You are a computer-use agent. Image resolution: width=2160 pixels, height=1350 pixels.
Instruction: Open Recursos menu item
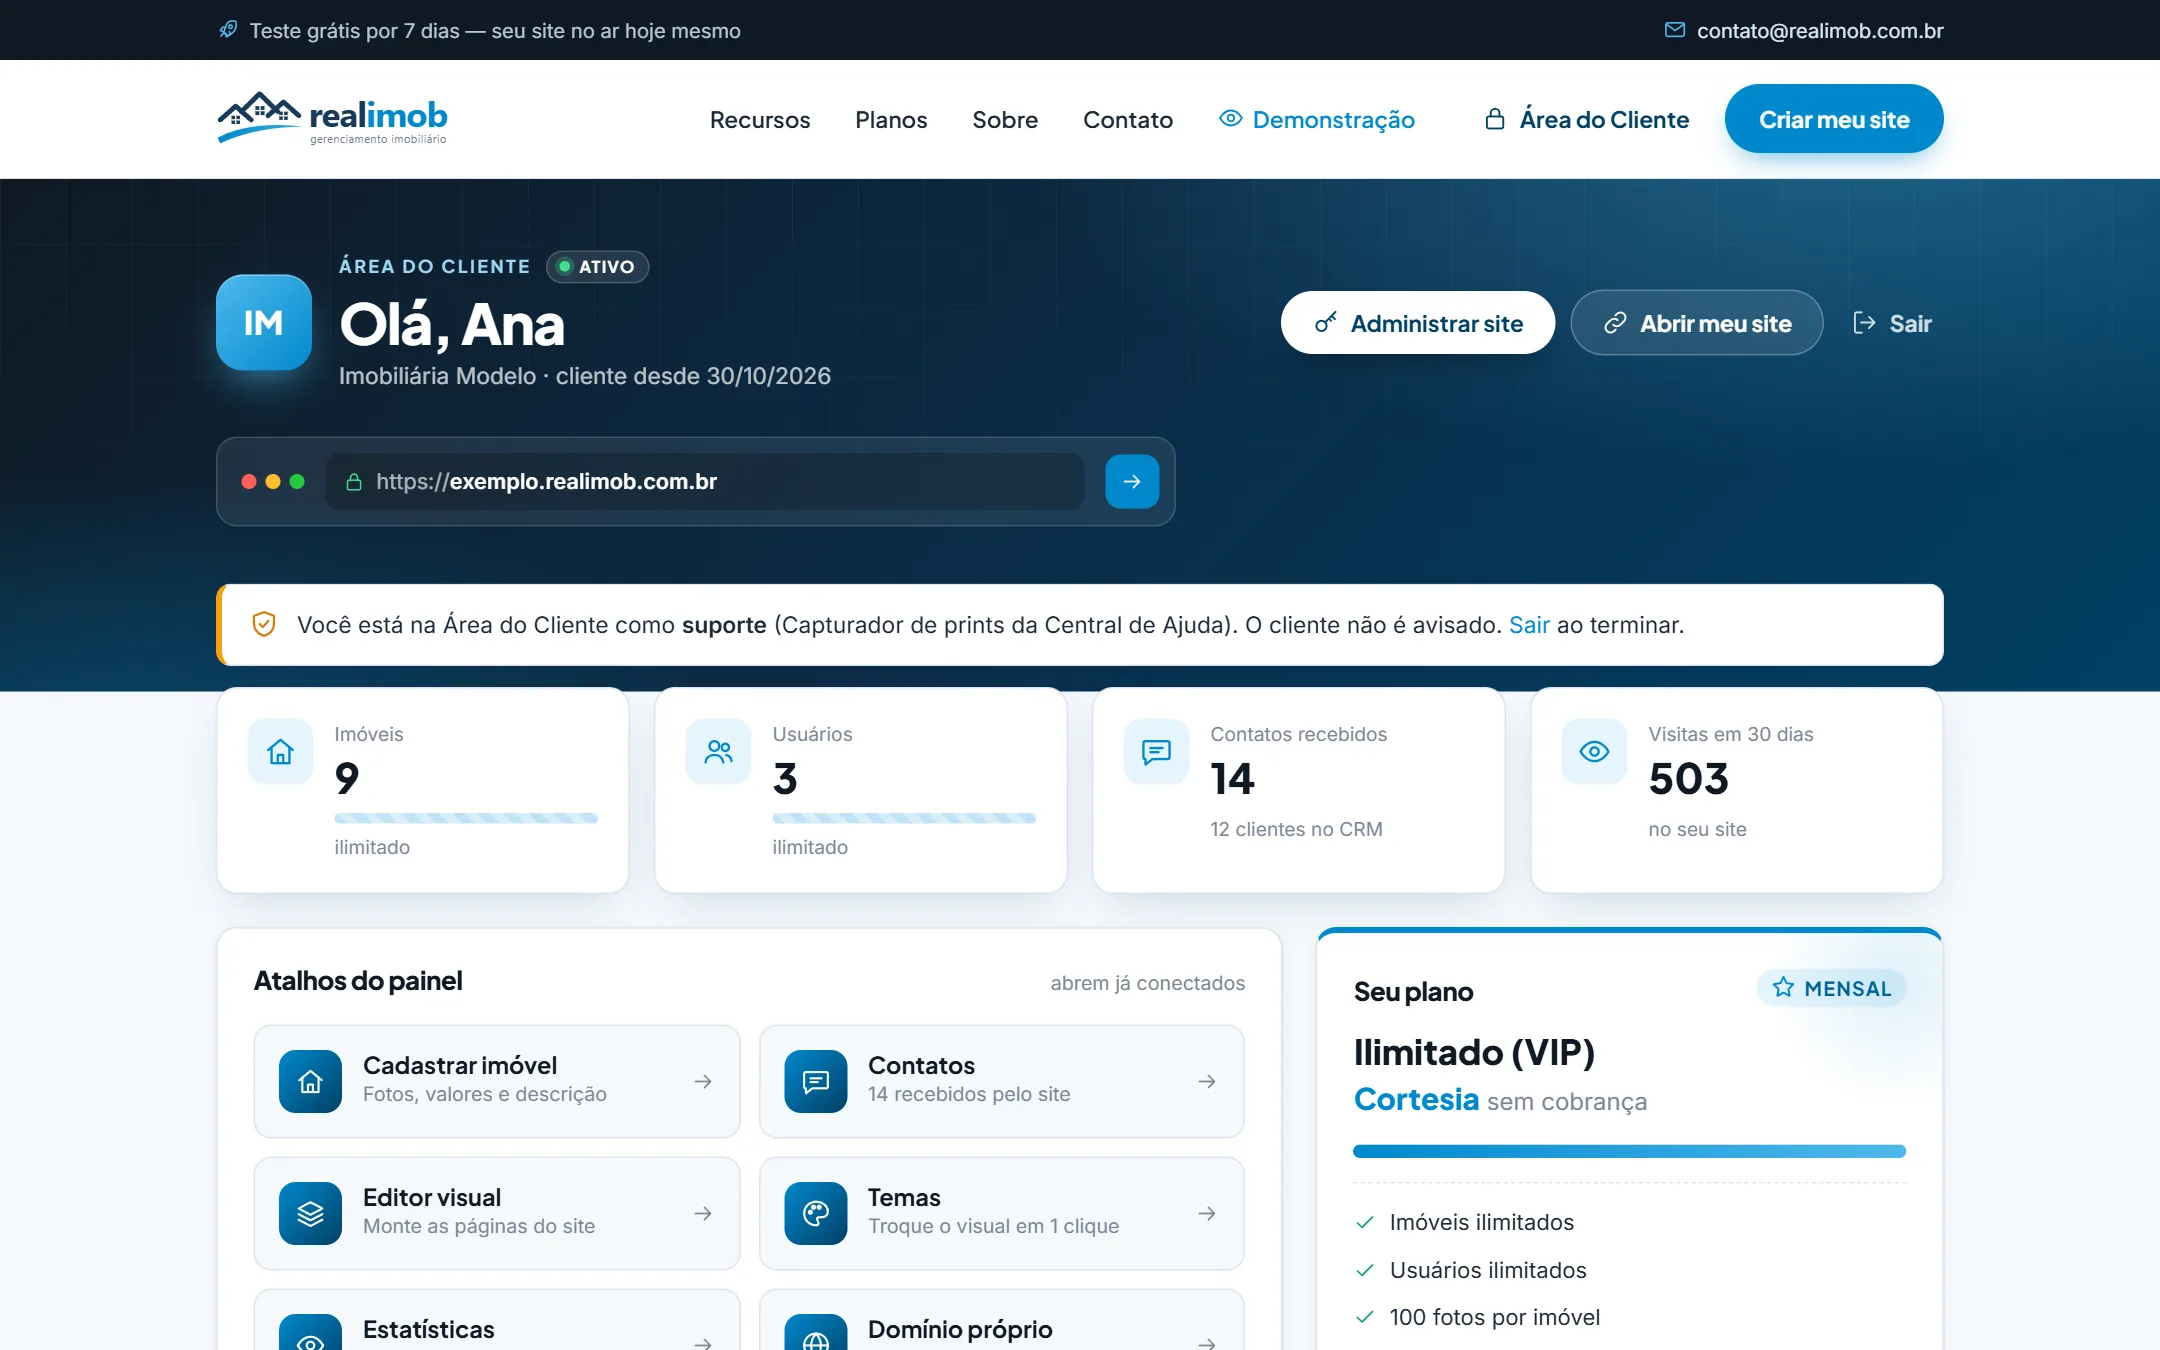coord(760,119)
